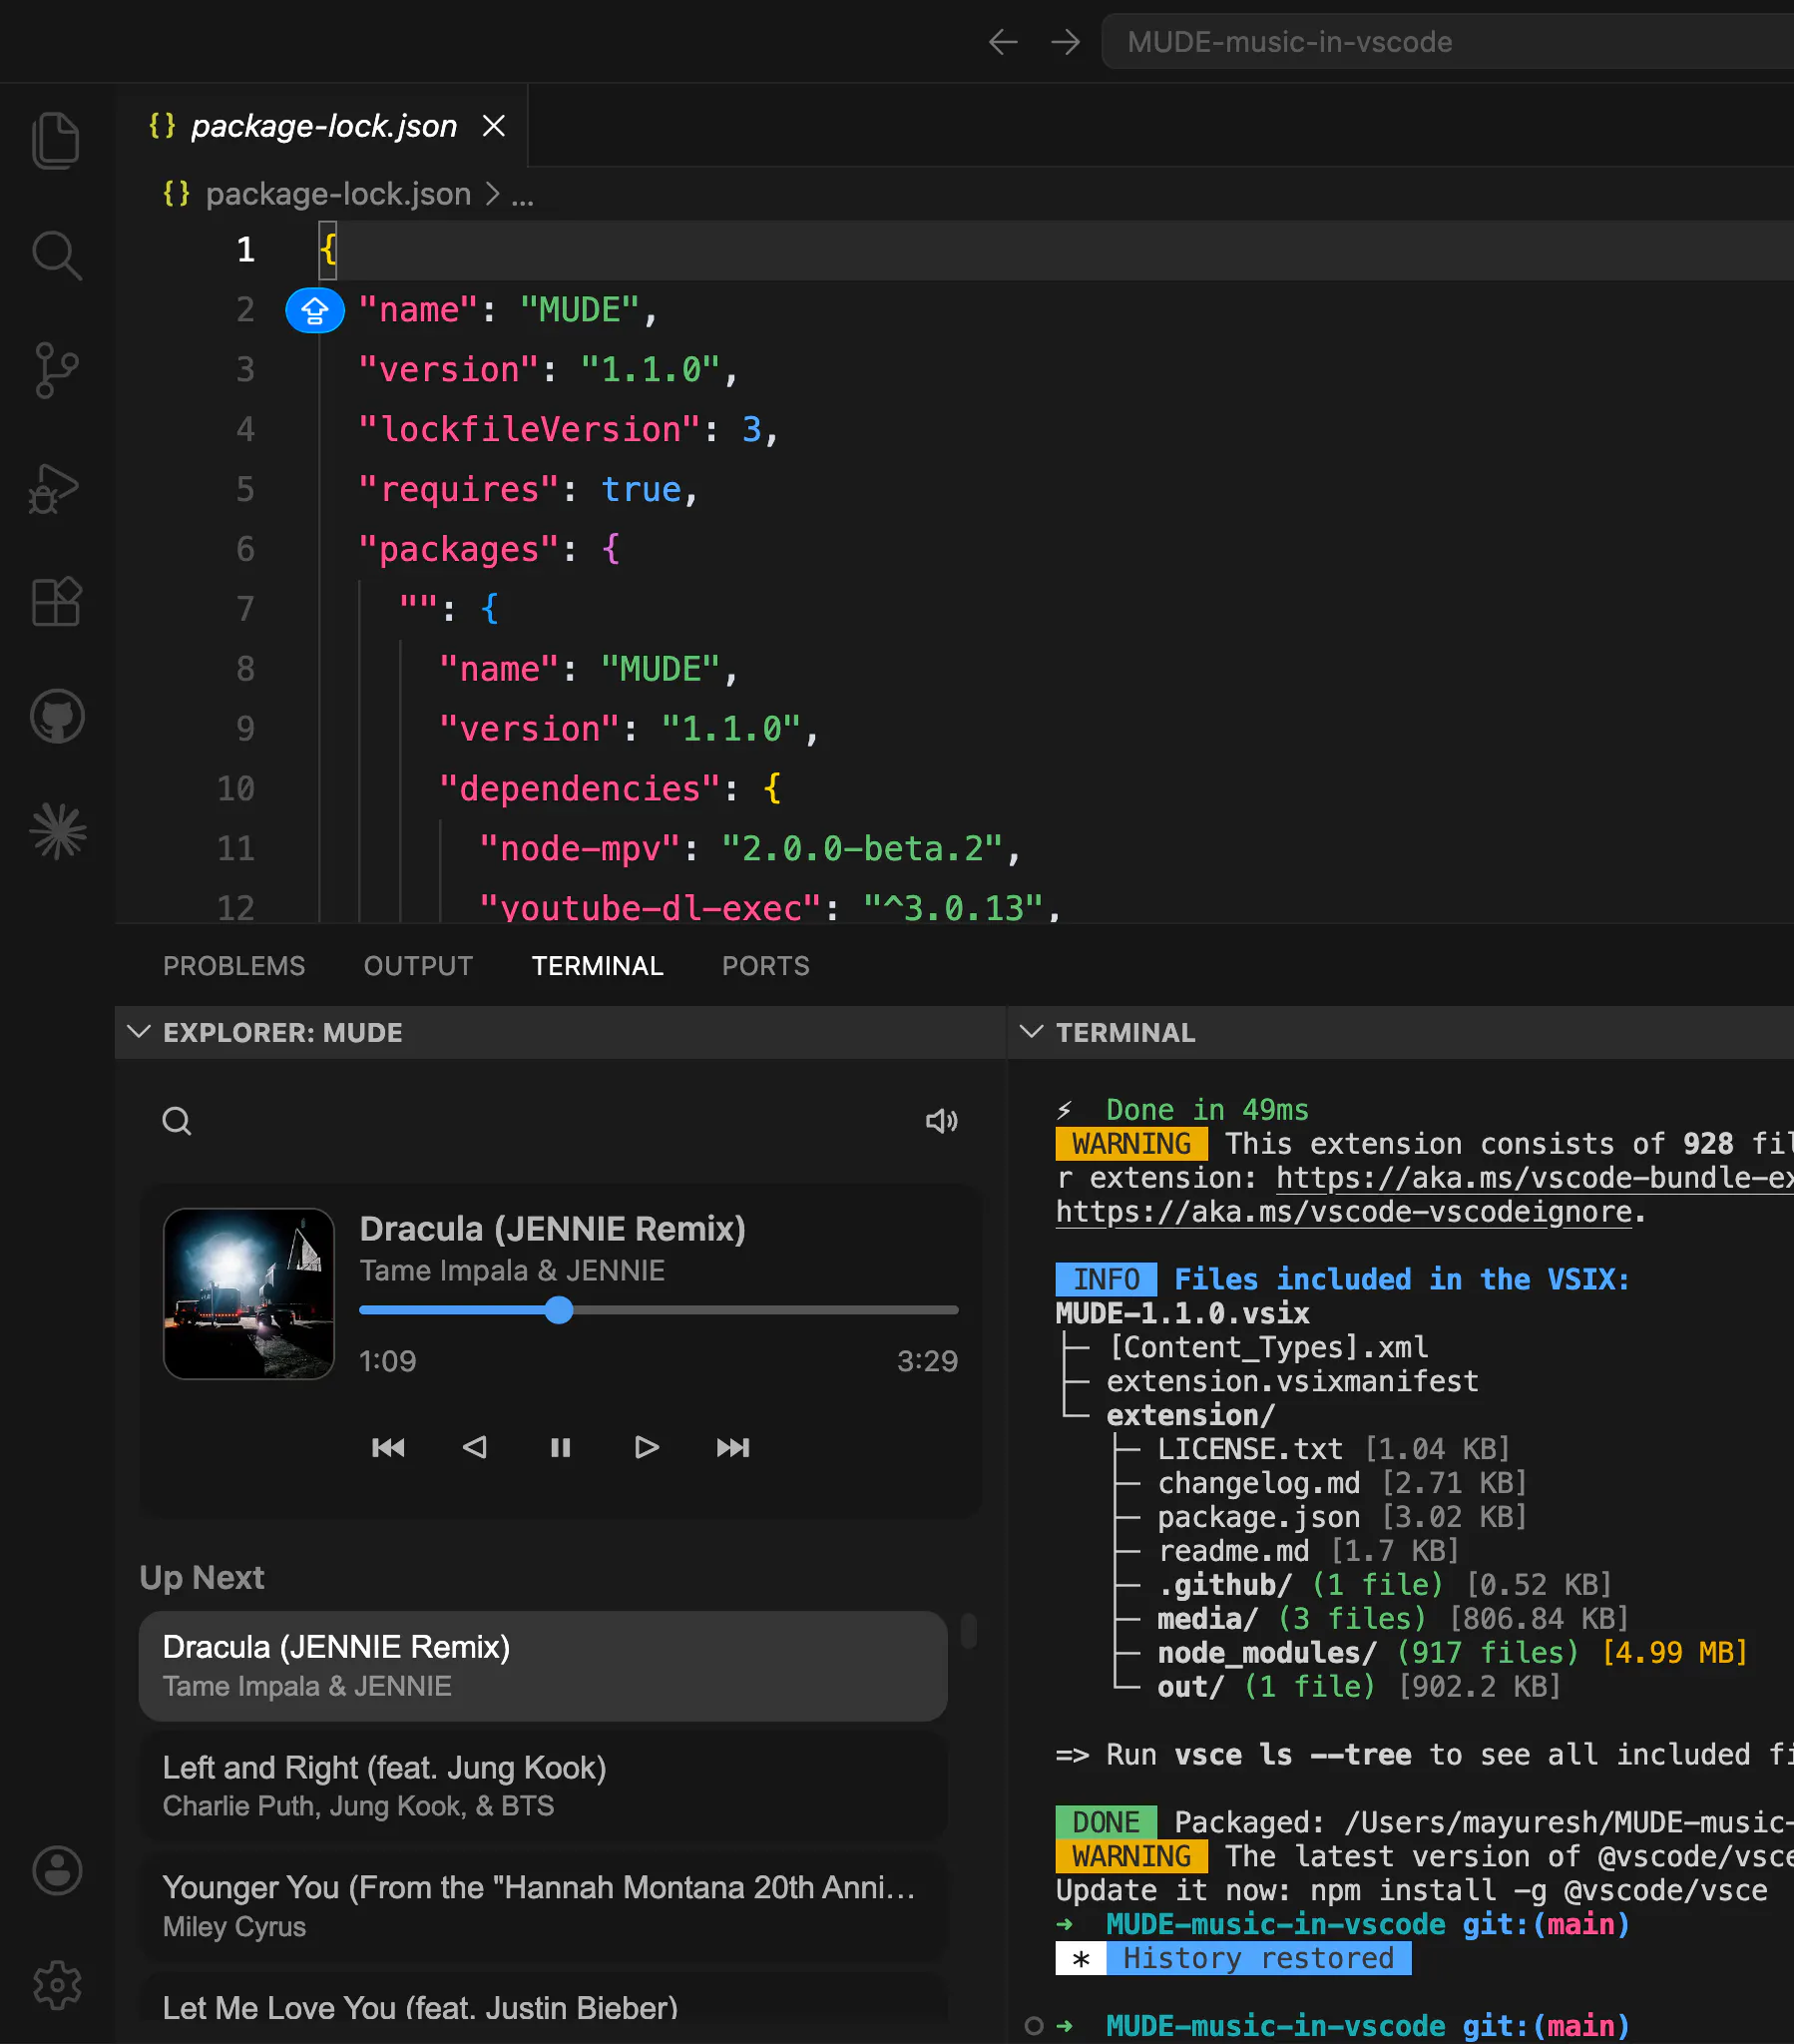
Task: Go back with the left arrow
Action: tap(1003, 42)
